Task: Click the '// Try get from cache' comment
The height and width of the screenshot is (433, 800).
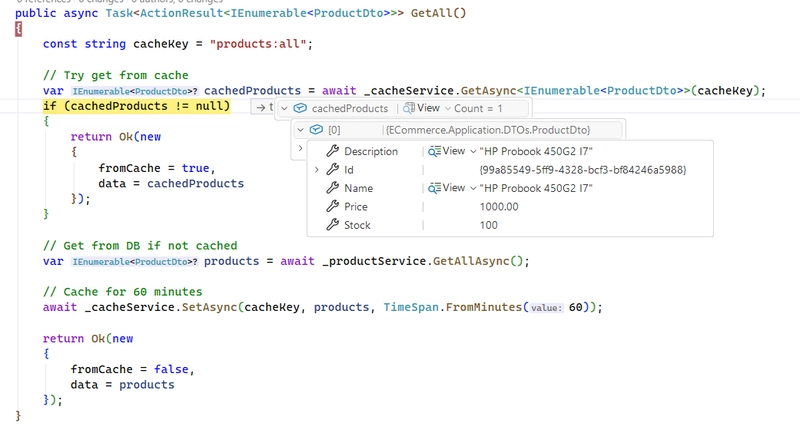Action: 115,75
